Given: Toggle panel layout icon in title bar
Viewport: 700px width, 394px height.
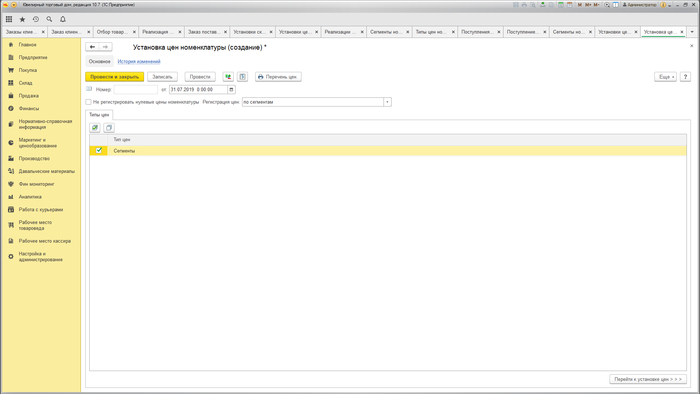Looking at the screenshot, I should click(x=616, y=5).
